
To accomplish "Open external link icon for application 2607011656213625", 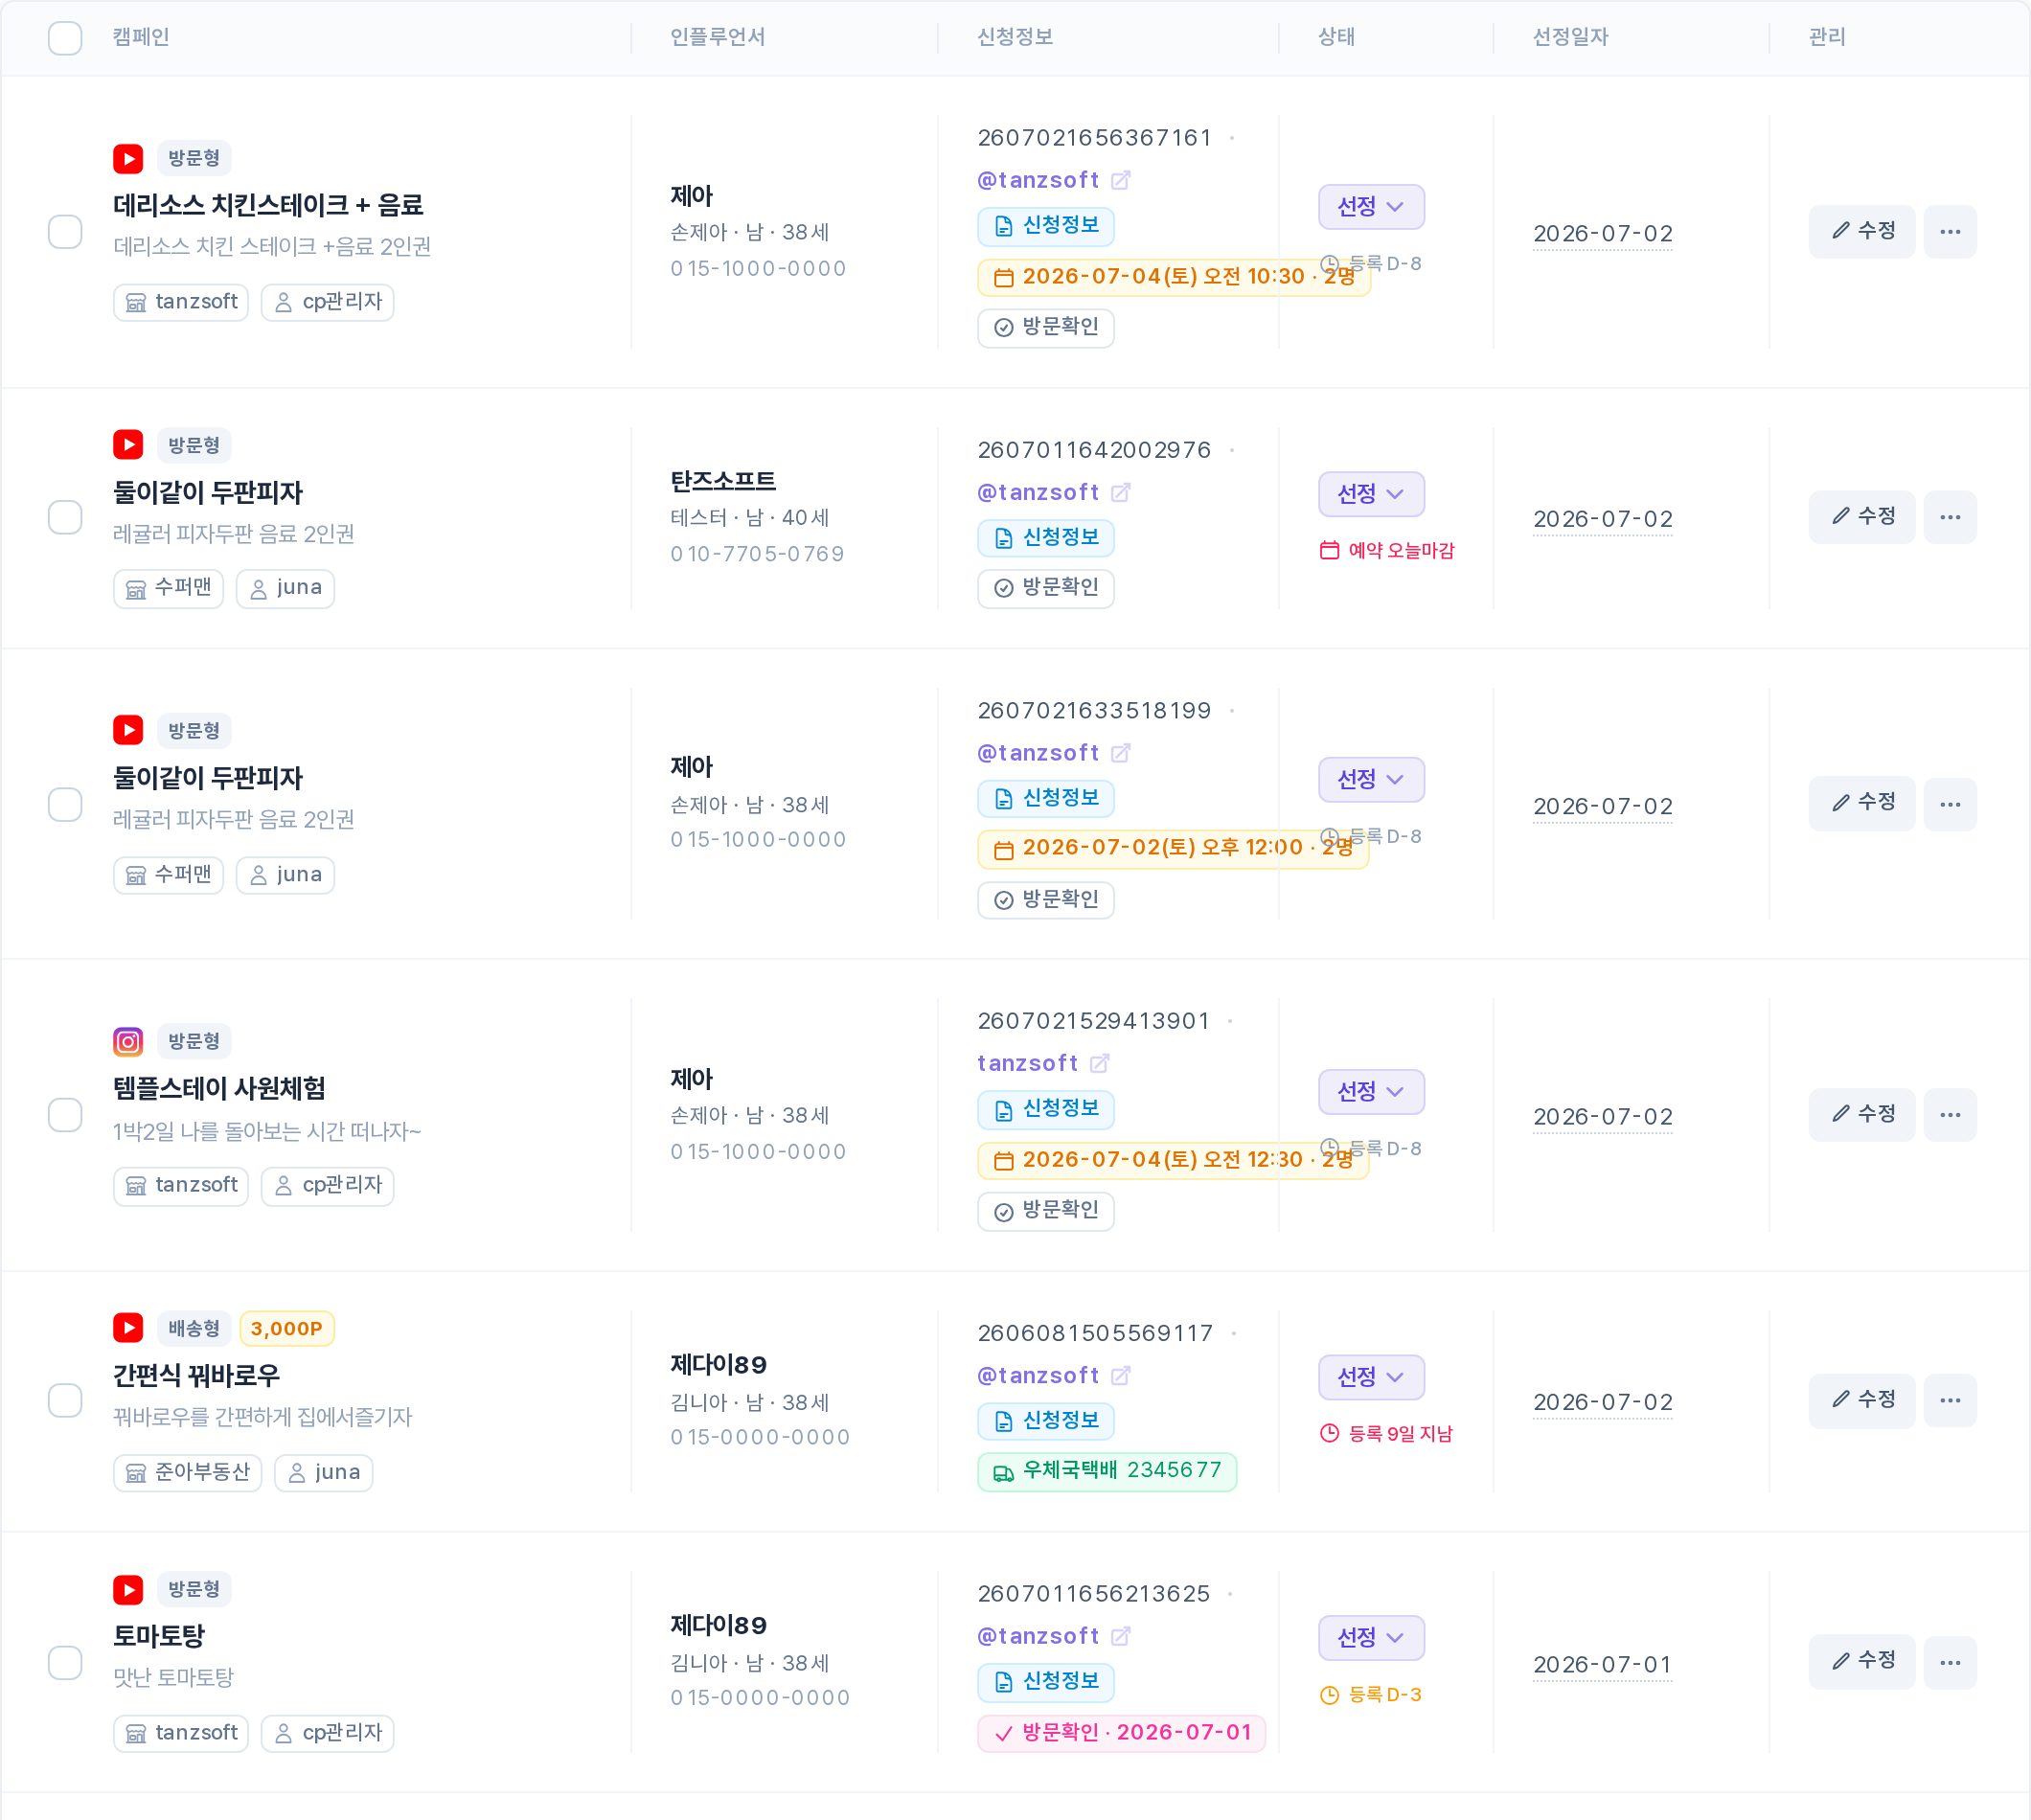I will tap(1121, 1636).
